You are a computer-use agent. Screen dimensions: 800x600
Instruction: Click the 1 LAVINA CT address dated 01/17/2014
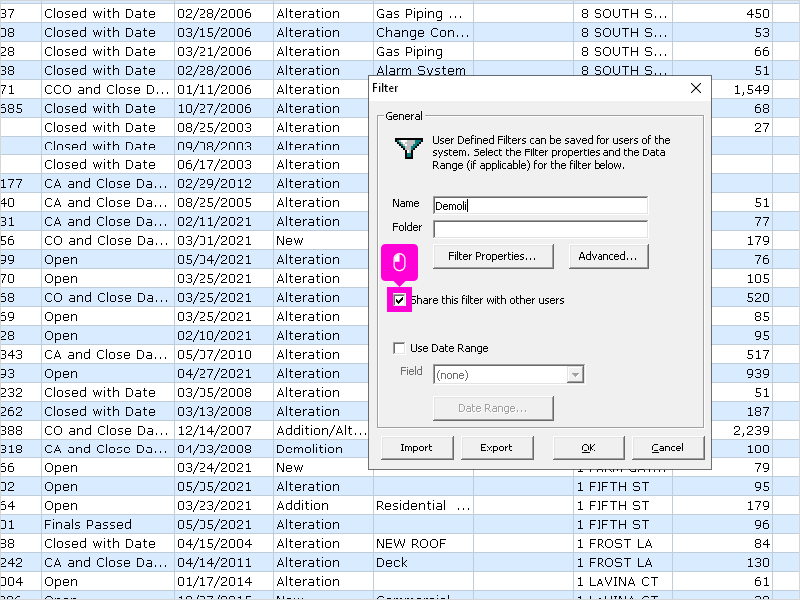pos(623,581)
